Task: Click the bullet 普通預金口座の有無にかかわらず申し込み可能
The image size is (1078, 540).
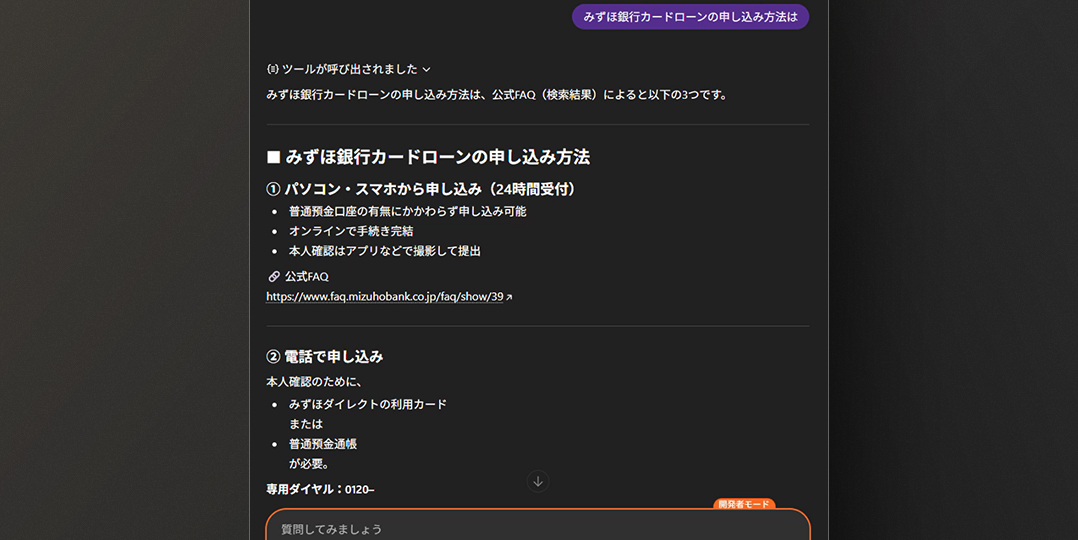Action: point(408,212)
